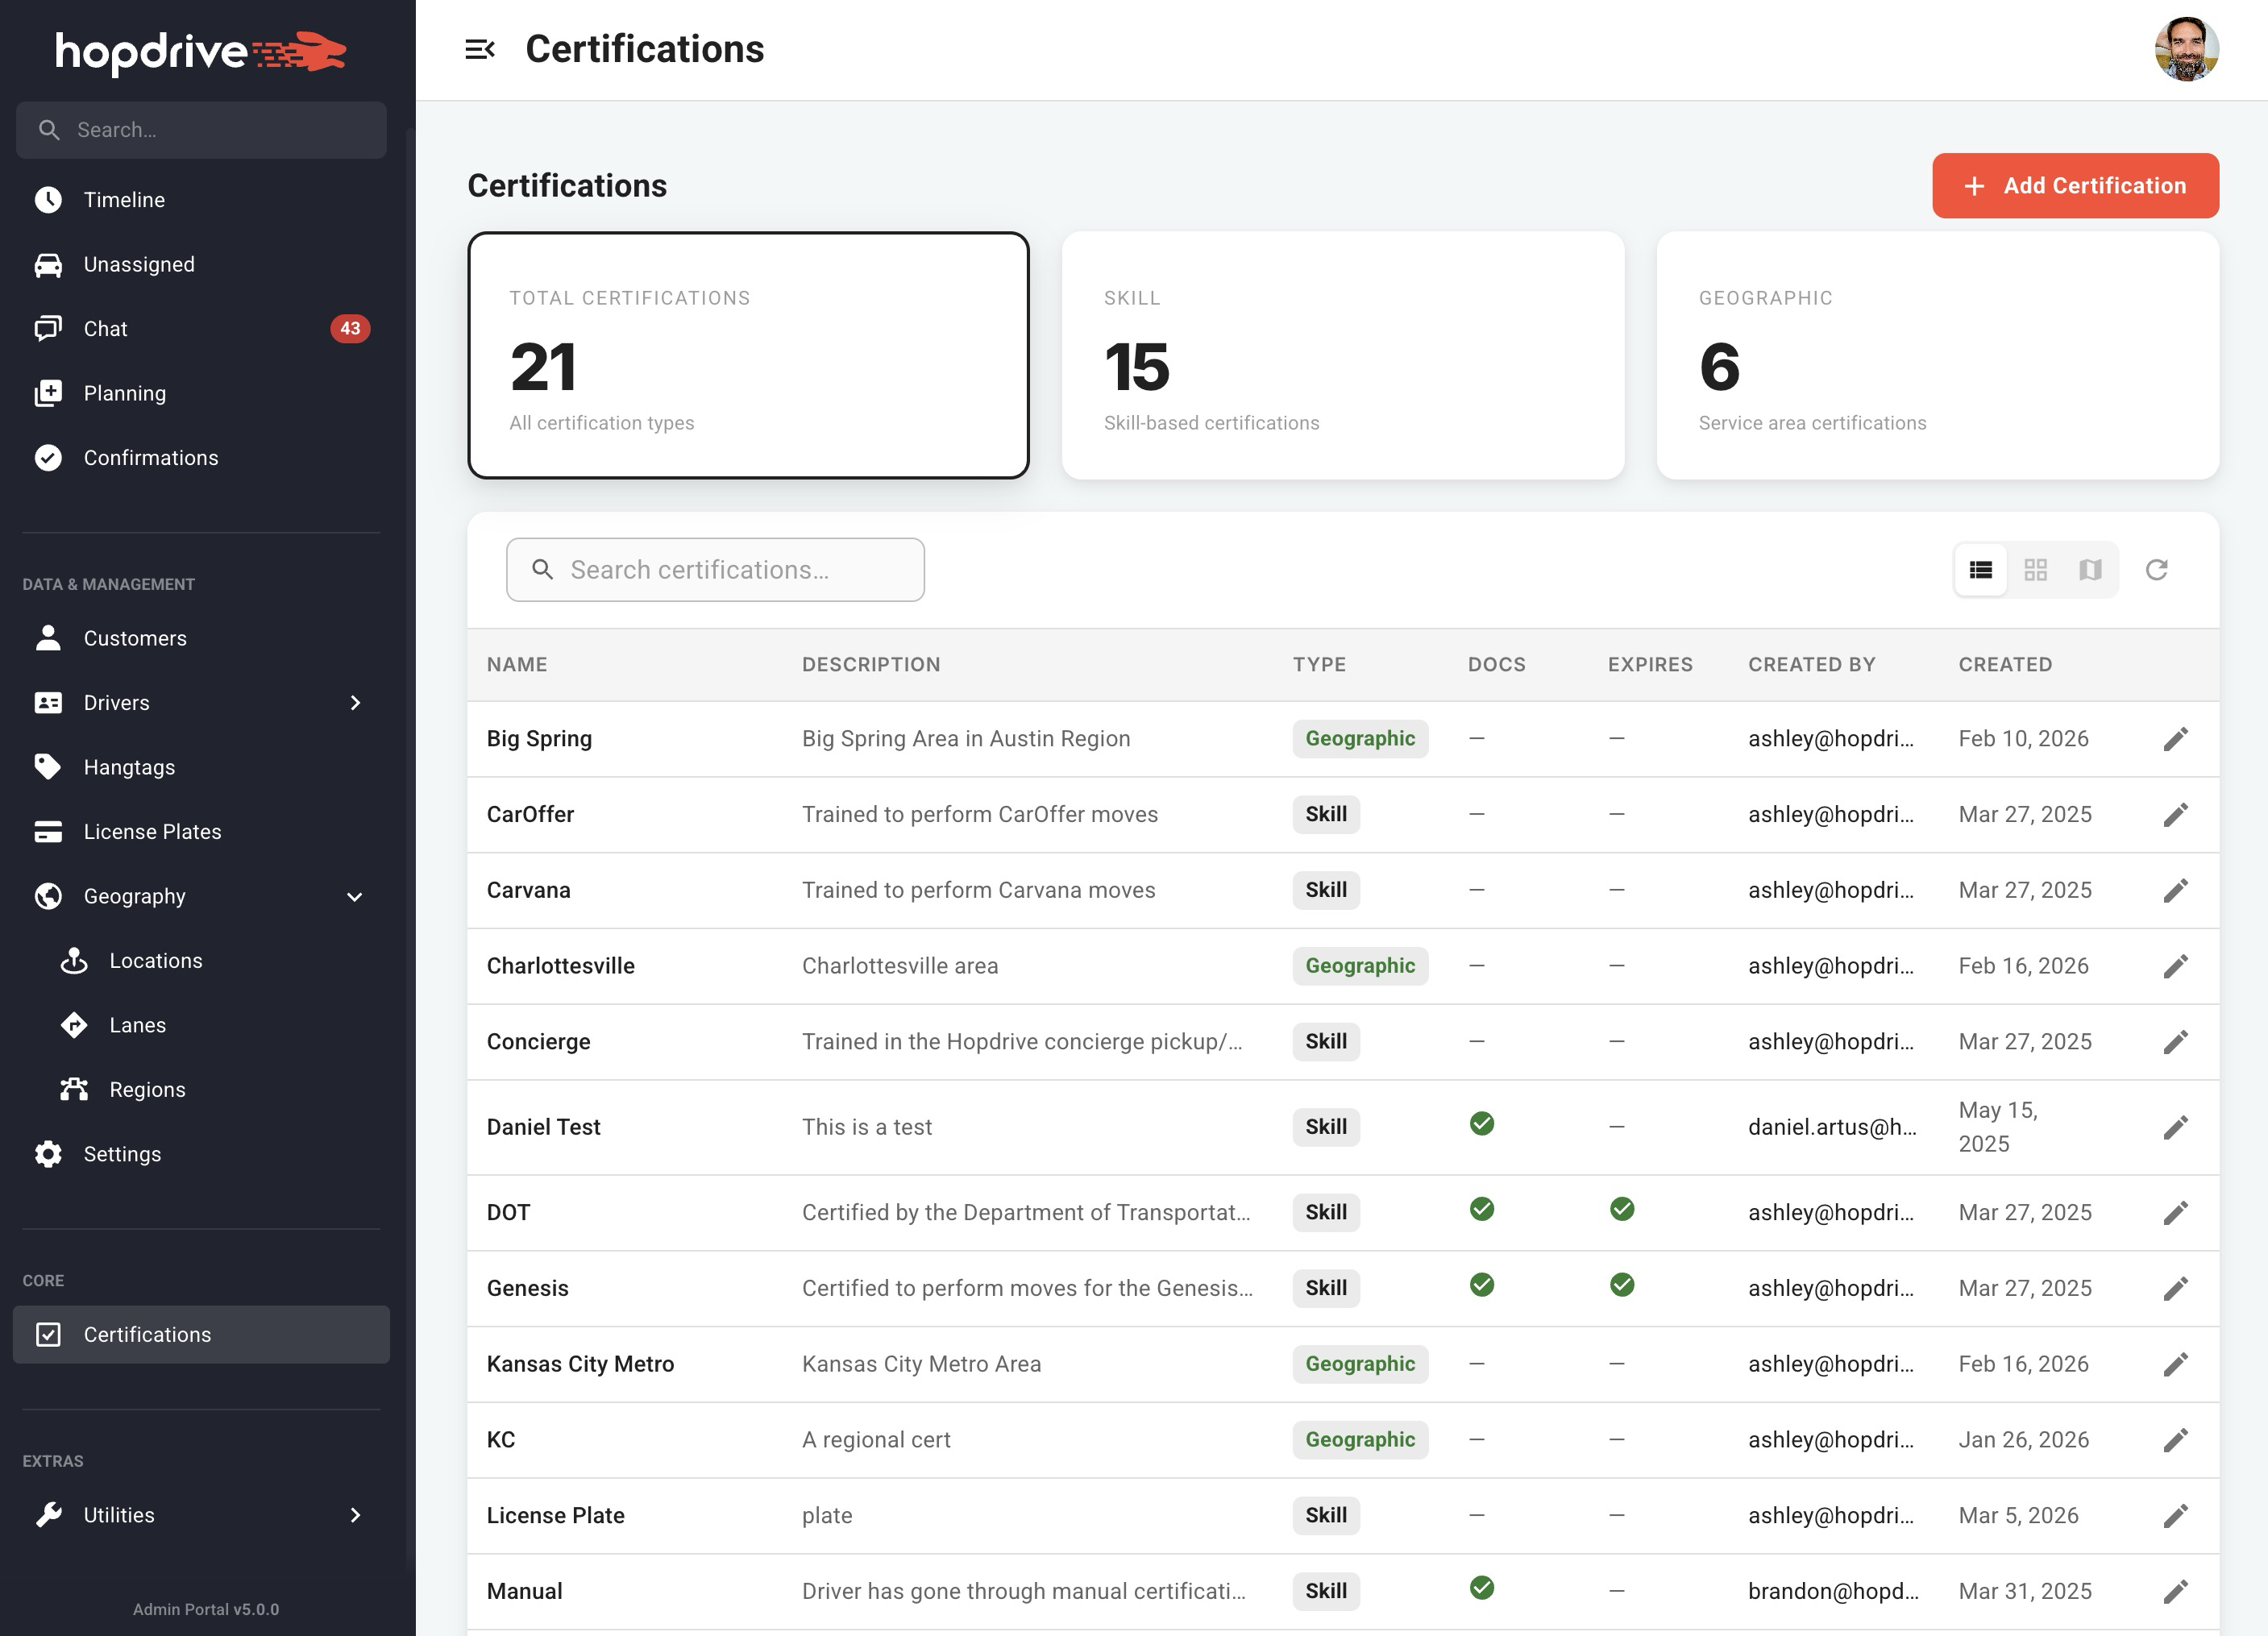Refresh the certifications list
Viewport: 2268px width, 1636px height.
(x=2157, y=569)
